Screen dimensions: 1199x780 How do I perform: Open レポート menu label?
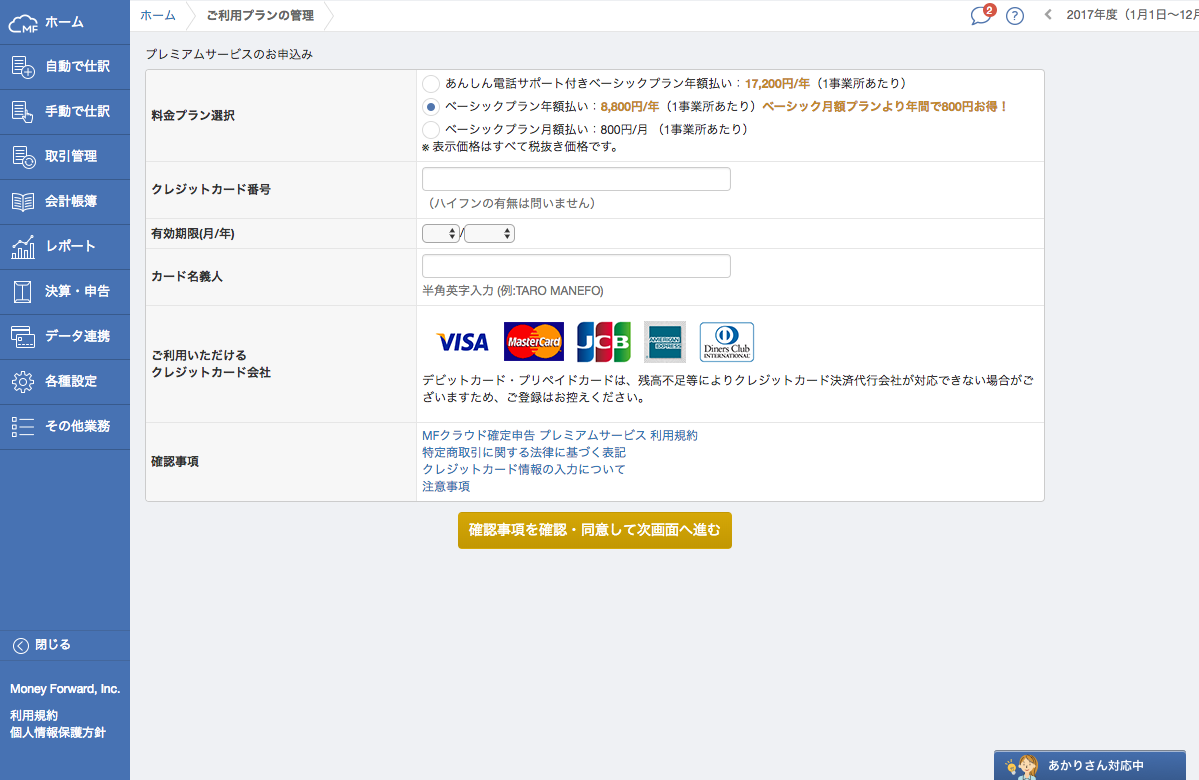click(x=71, y=246)
